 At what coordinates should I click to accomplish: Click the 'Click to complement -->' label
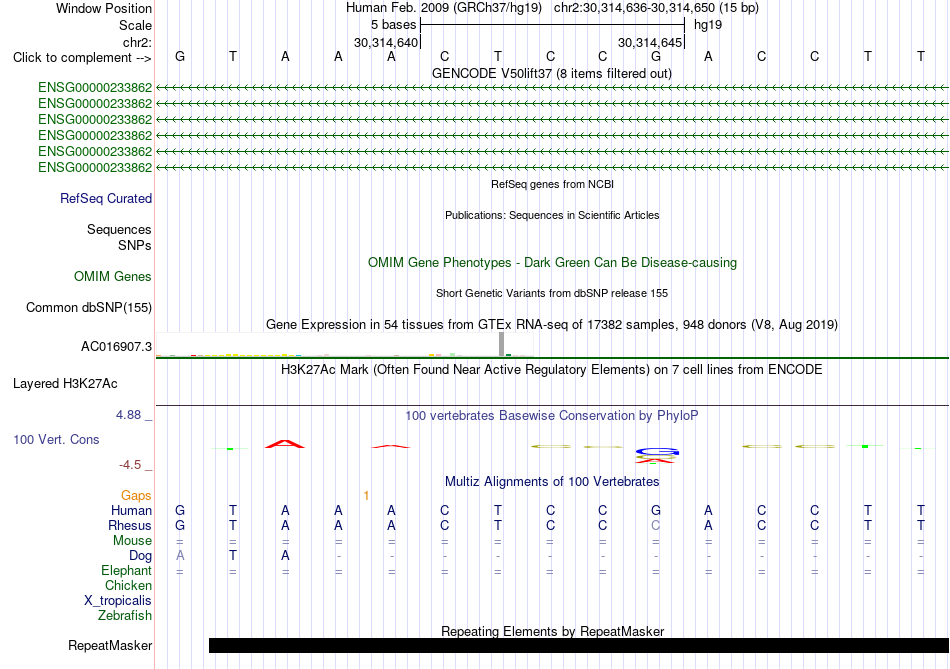coord(82,58)
